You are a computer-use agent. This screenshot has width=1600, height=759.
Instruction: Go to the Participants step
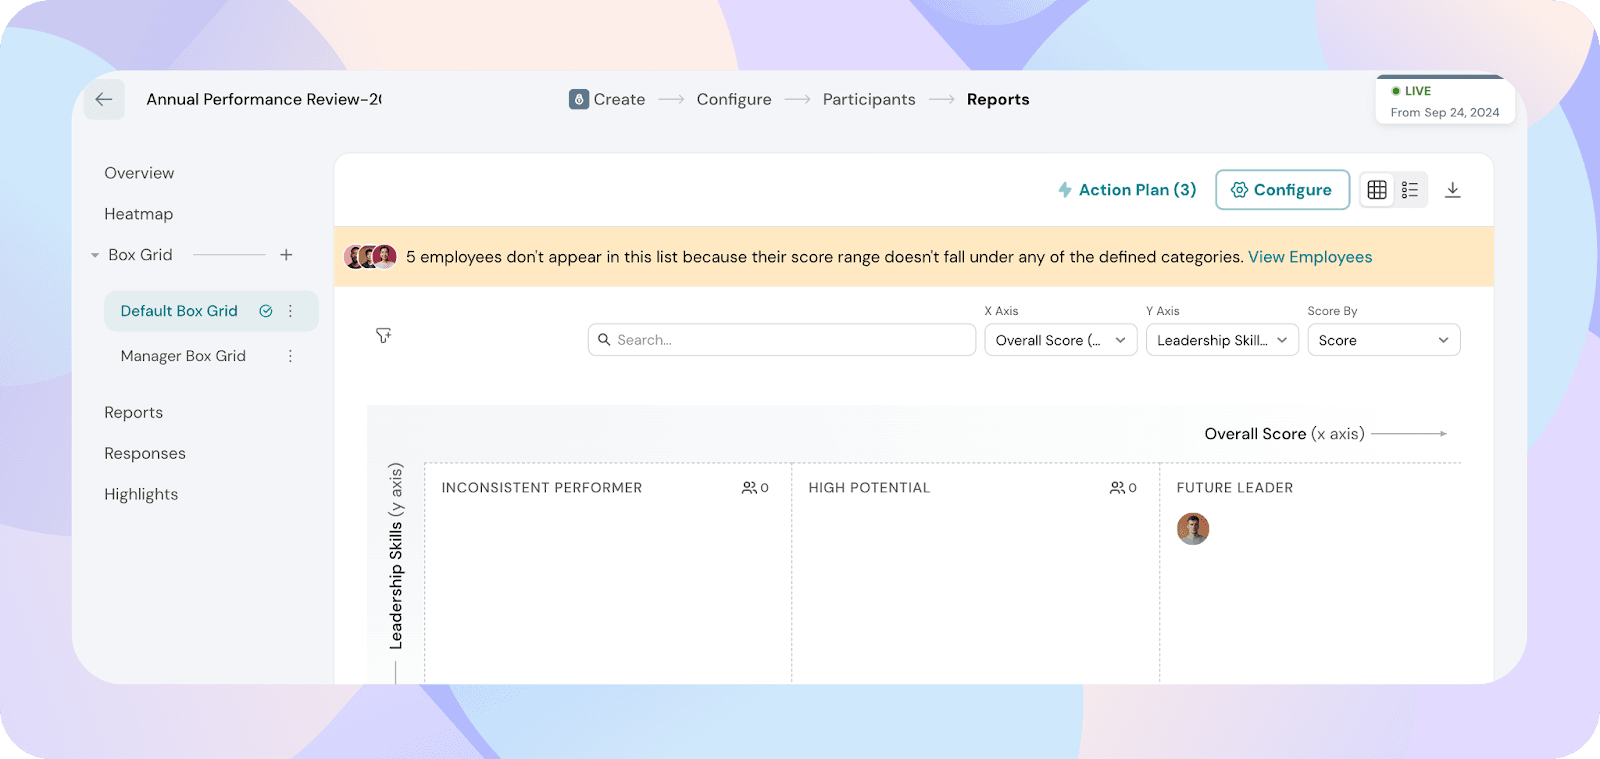[868, 99]
